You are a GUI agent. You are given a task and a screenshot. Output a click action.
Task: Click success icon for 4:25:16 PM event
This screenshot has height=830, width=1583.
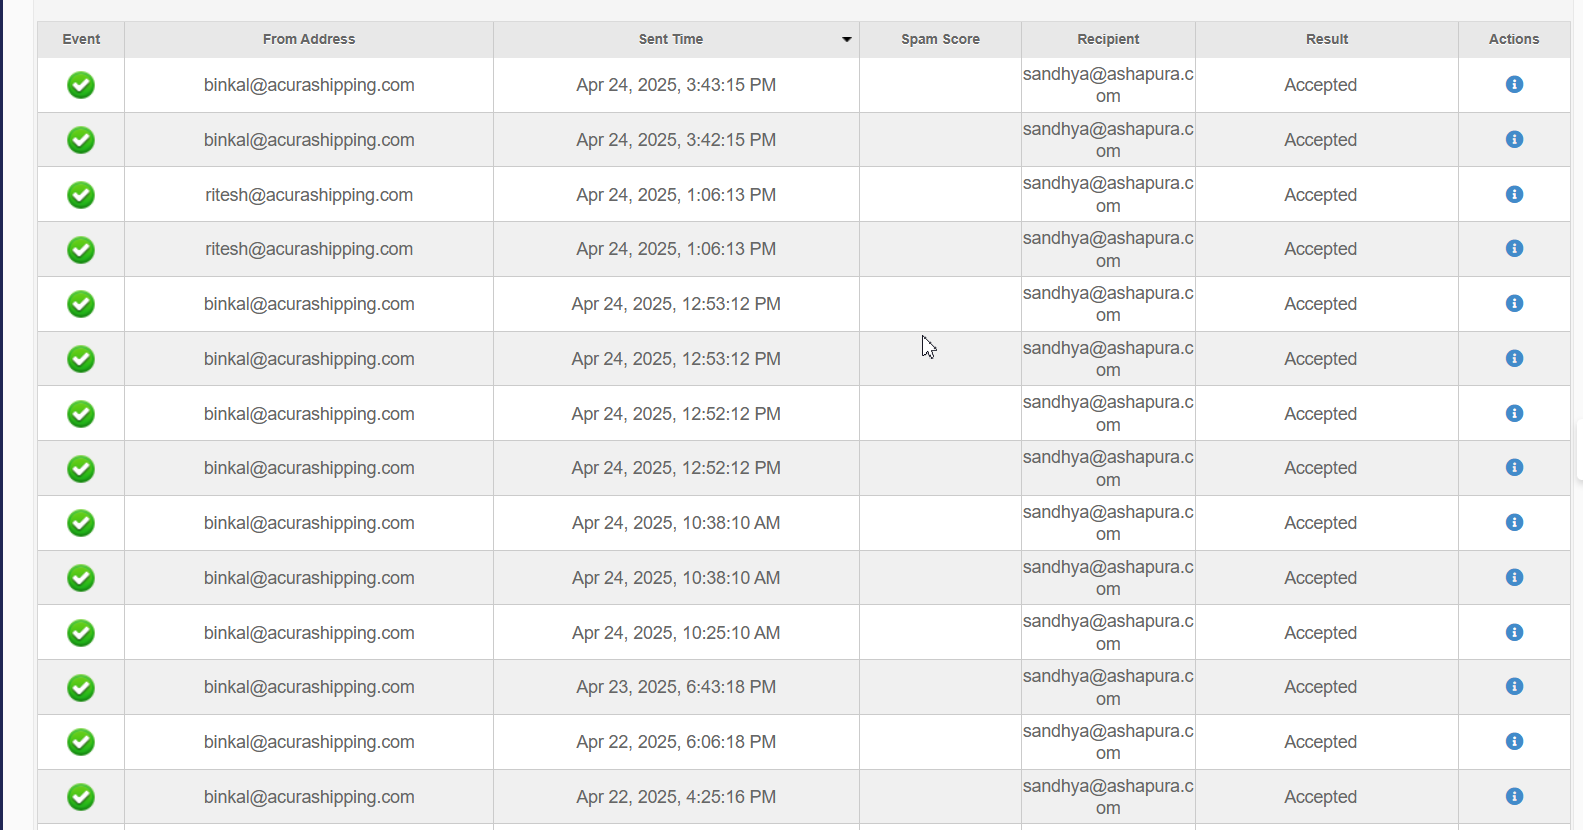click(x=81, y=797)
